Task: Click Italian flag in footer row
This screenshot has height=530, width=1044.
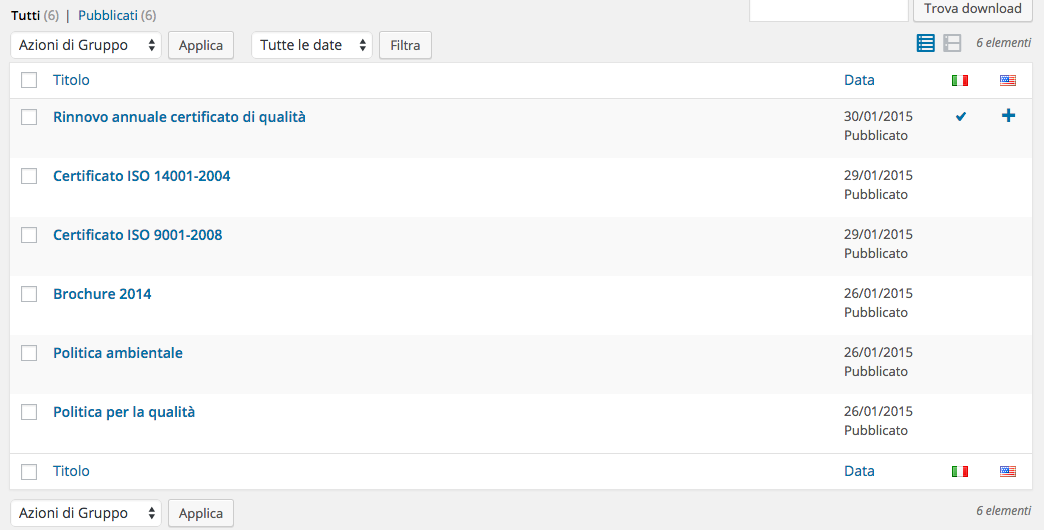Action: (959, 471)
